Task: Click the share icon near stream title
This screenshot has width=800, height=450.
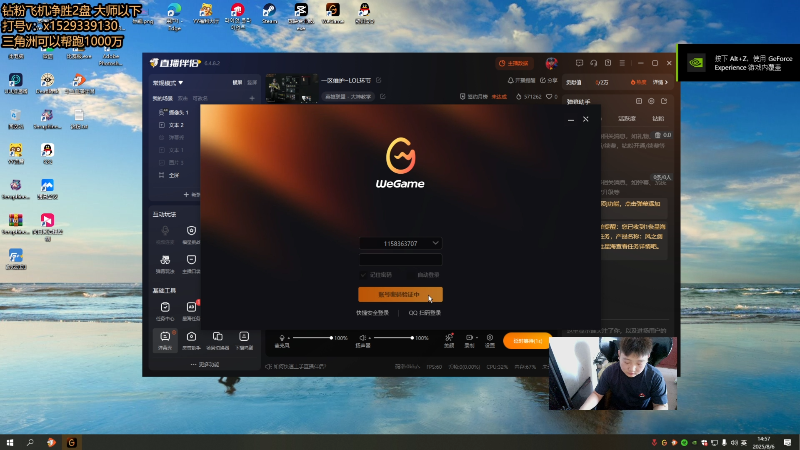Action: tap(543, 81)
